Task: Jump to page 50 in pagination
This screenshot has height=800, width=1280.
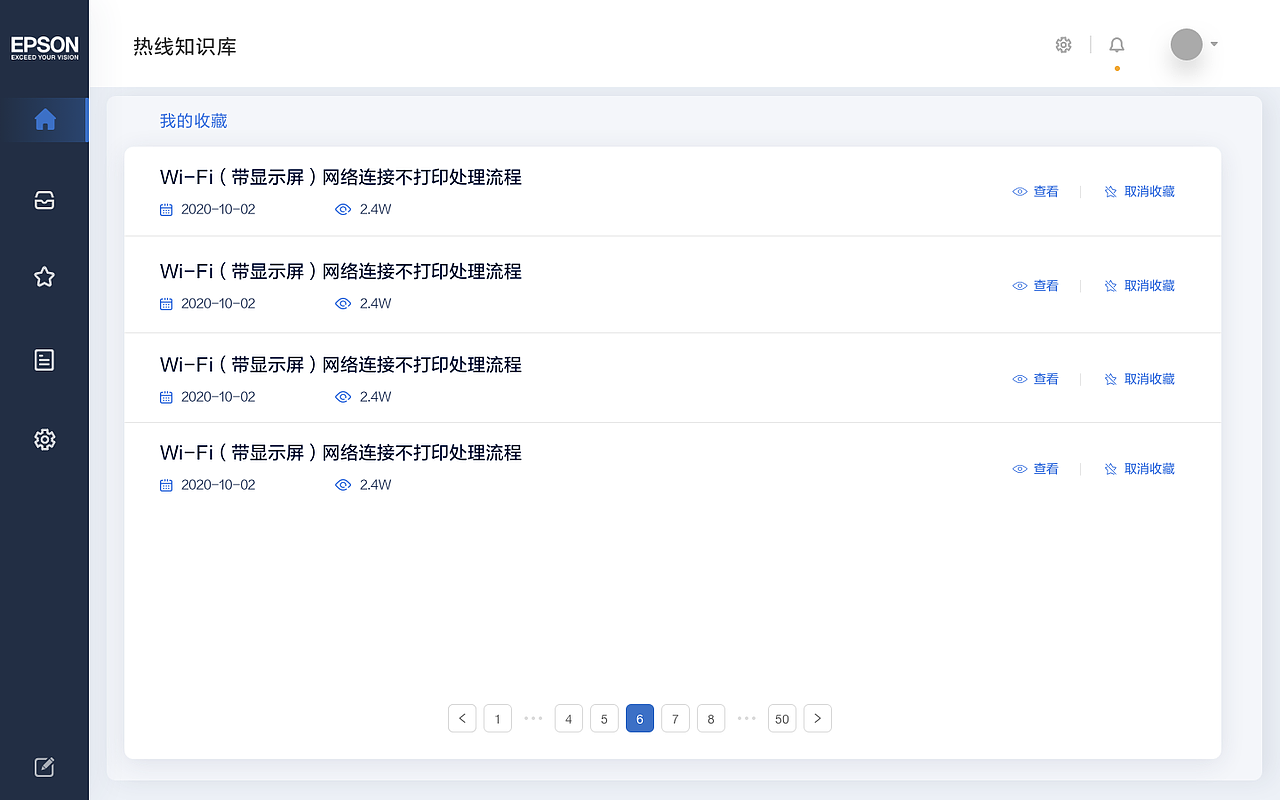Action: pos(782,718)
